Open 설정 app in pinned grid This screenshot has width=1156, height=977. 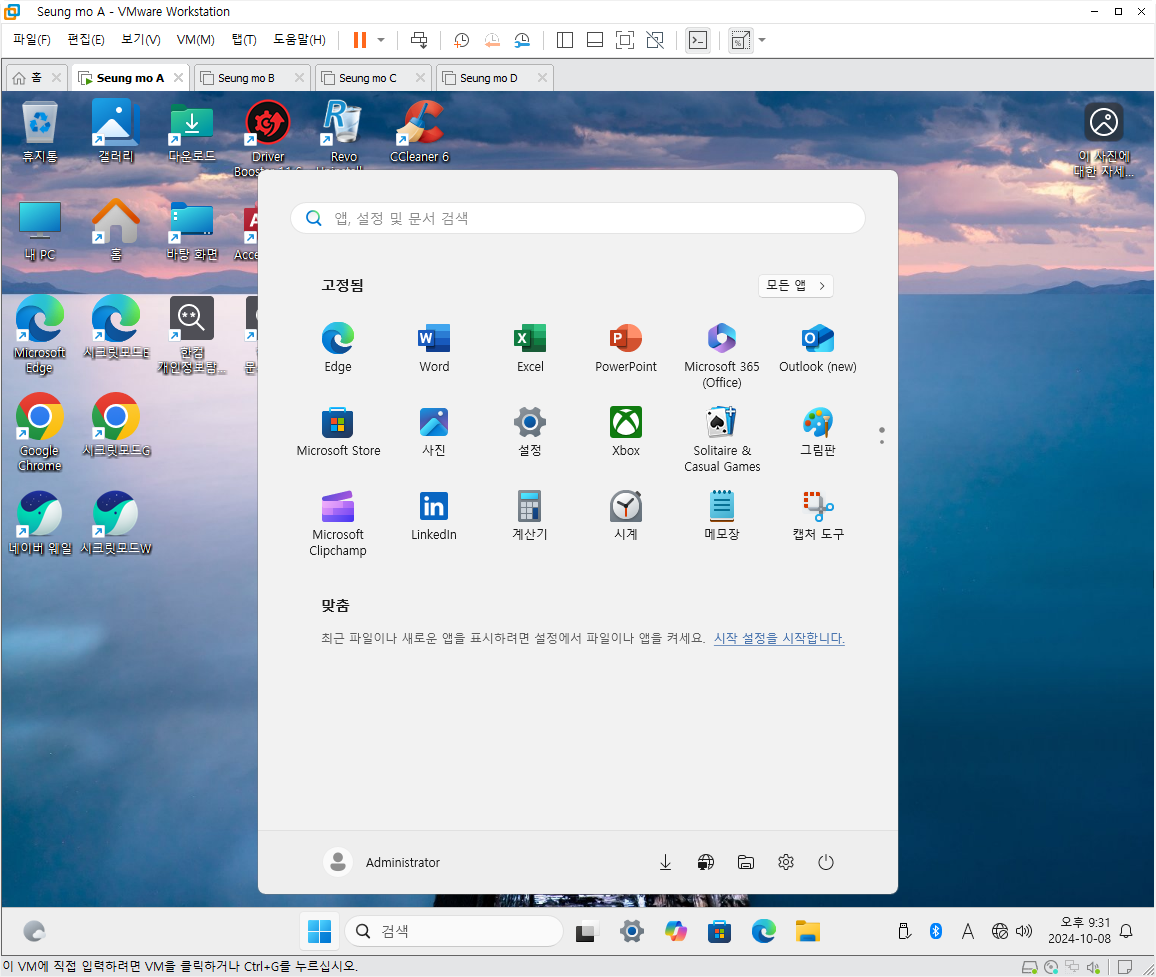(x=529, y=431)
